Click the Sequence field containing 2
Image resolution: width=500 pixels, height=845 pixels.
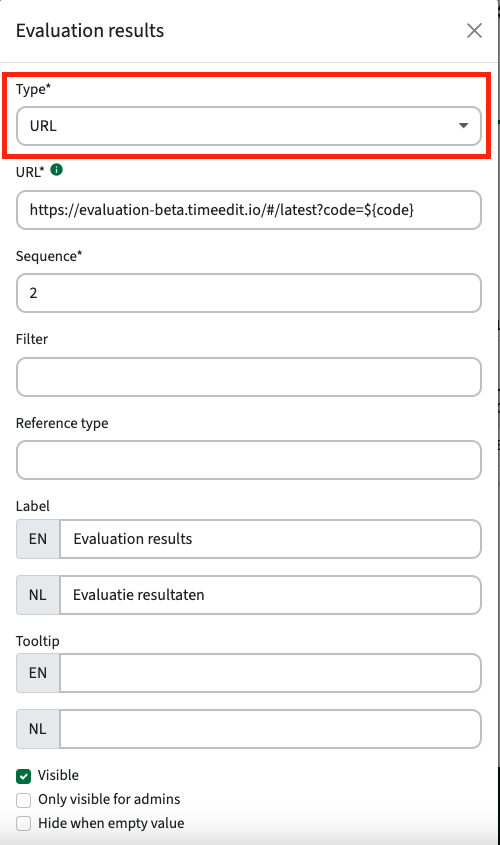coord(249,293)
